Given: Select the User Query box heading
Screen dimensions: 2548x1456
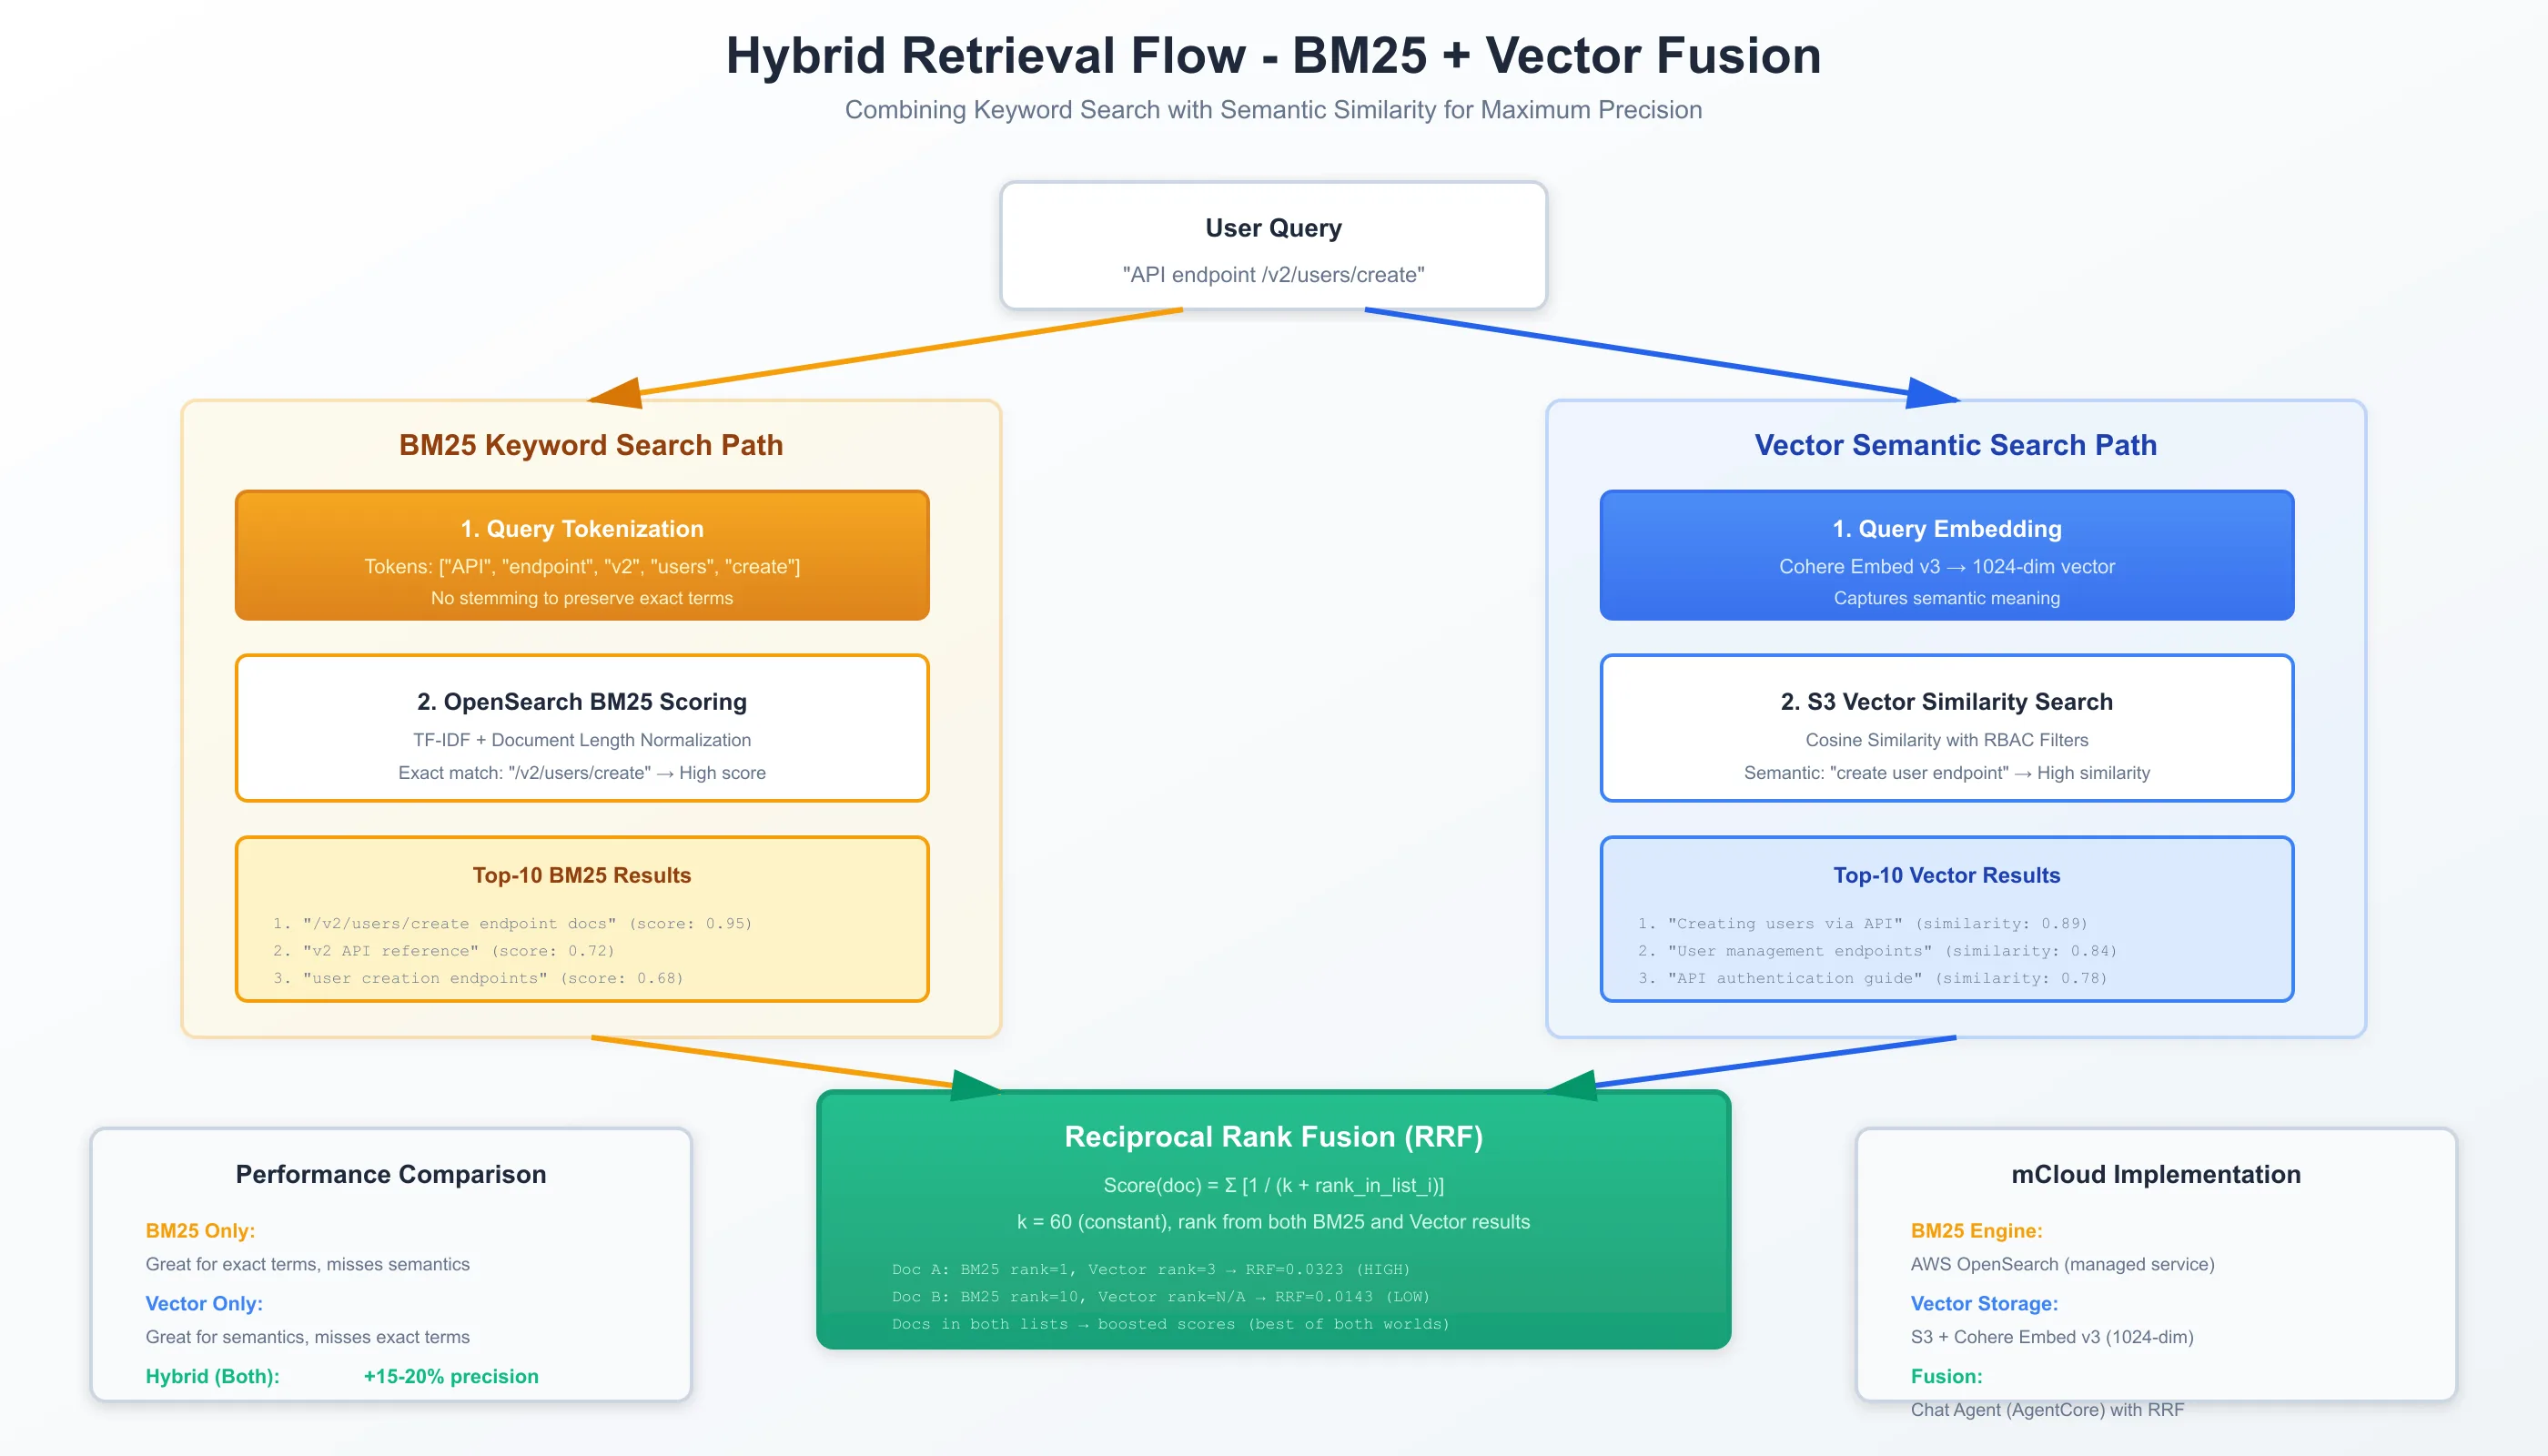Looking at the screenshot, I should pyautogui.click(x=1273, y=228).
